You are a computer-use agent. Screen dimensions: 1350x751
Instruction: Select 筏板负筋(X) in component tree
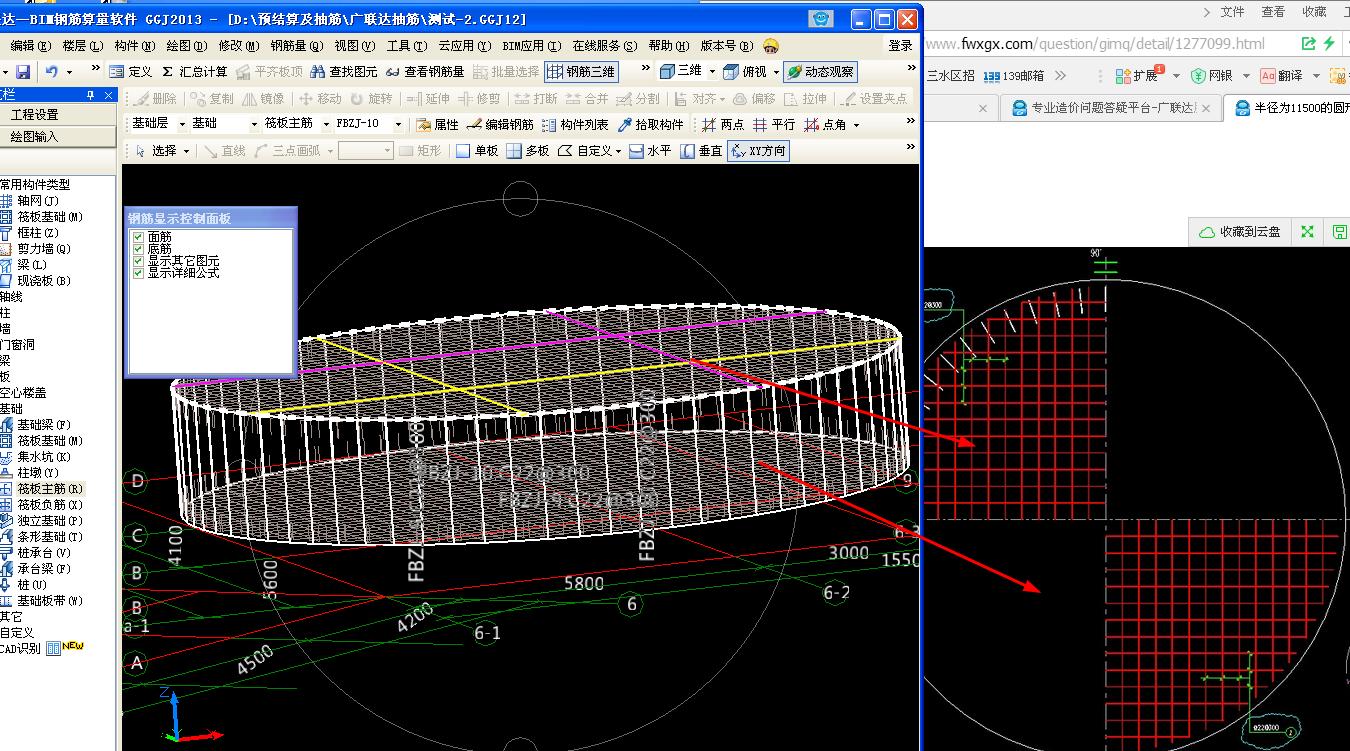(42, 505)
